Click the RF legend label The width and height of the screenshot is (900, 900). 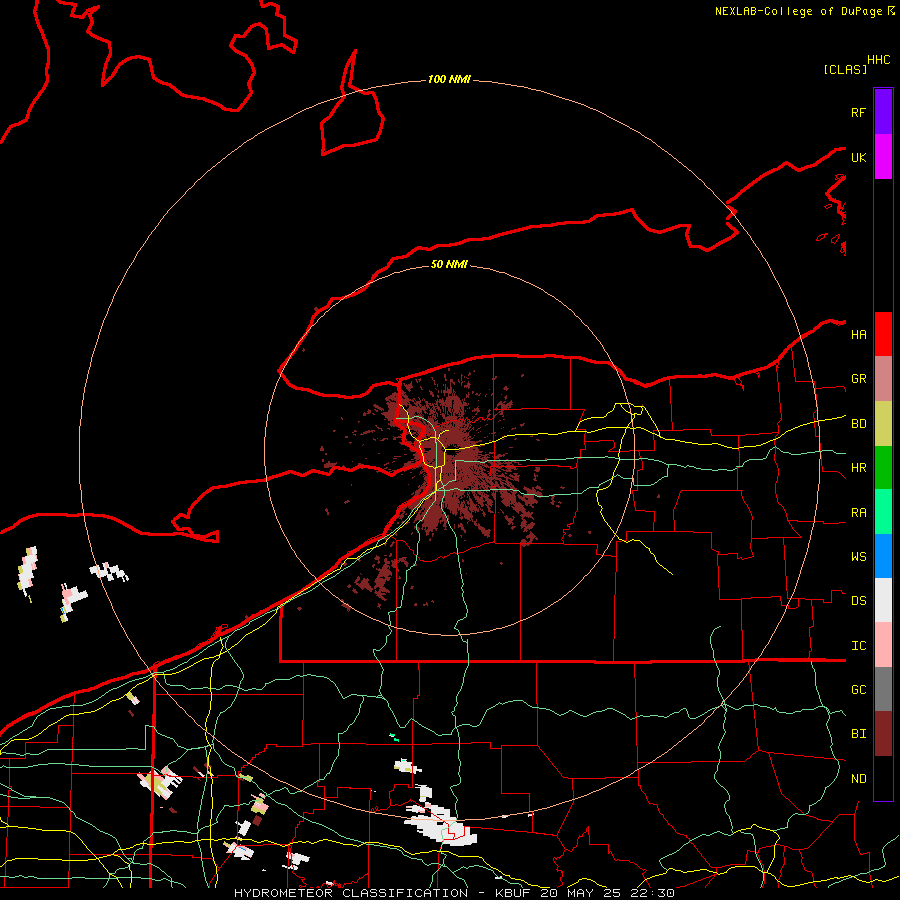pos(858,112)
